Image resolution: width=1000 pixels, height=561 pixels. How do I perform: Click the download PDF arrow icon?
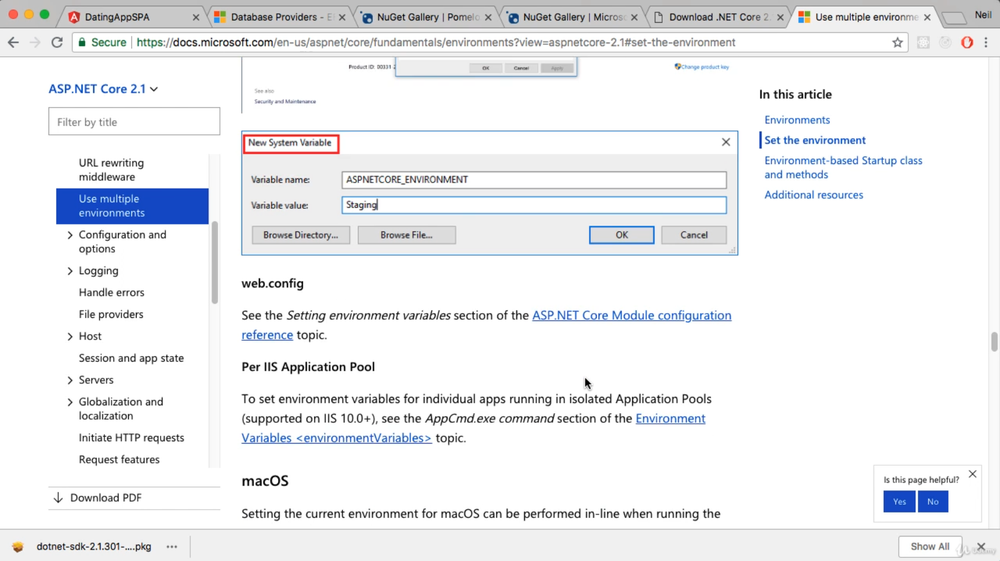58,498
